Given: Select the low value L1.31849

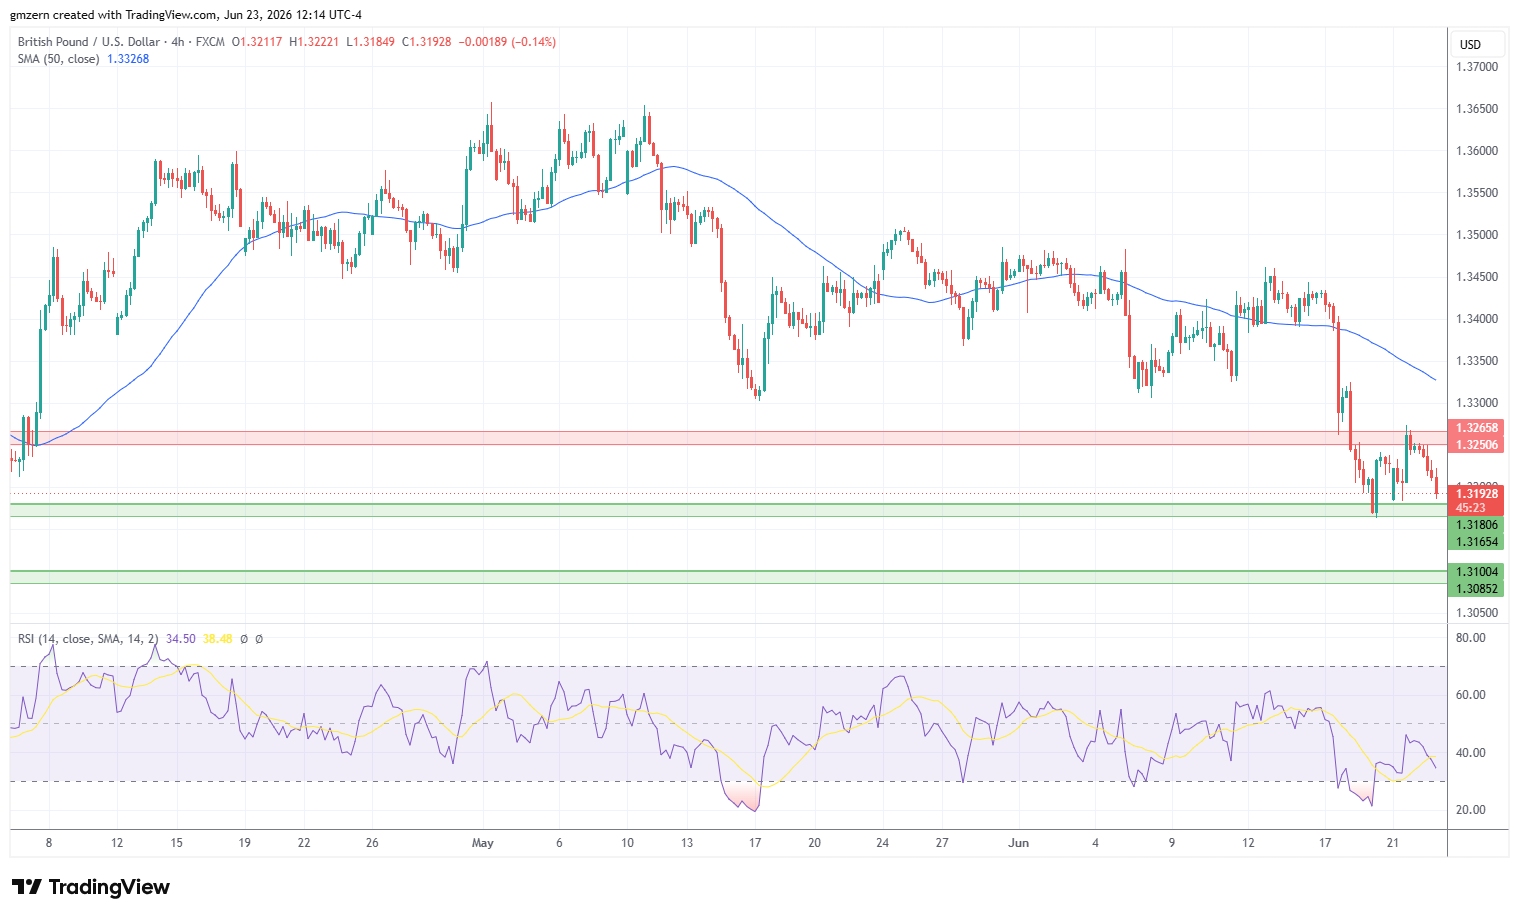Looking at the screenshot, I should pos(370,42).
